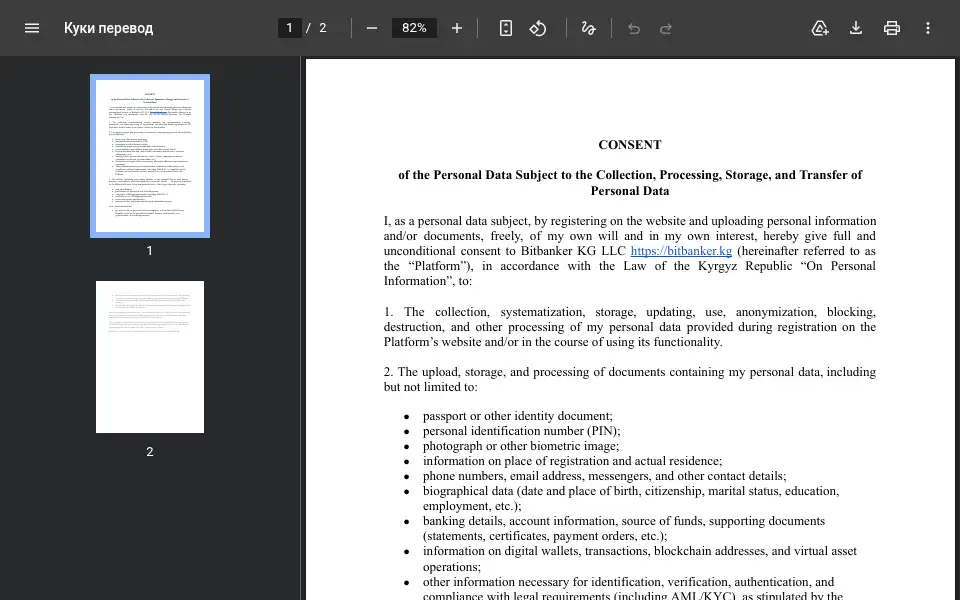
Task: Click the 'phone numbers, email address' bullet
Action: pos(604,476)
